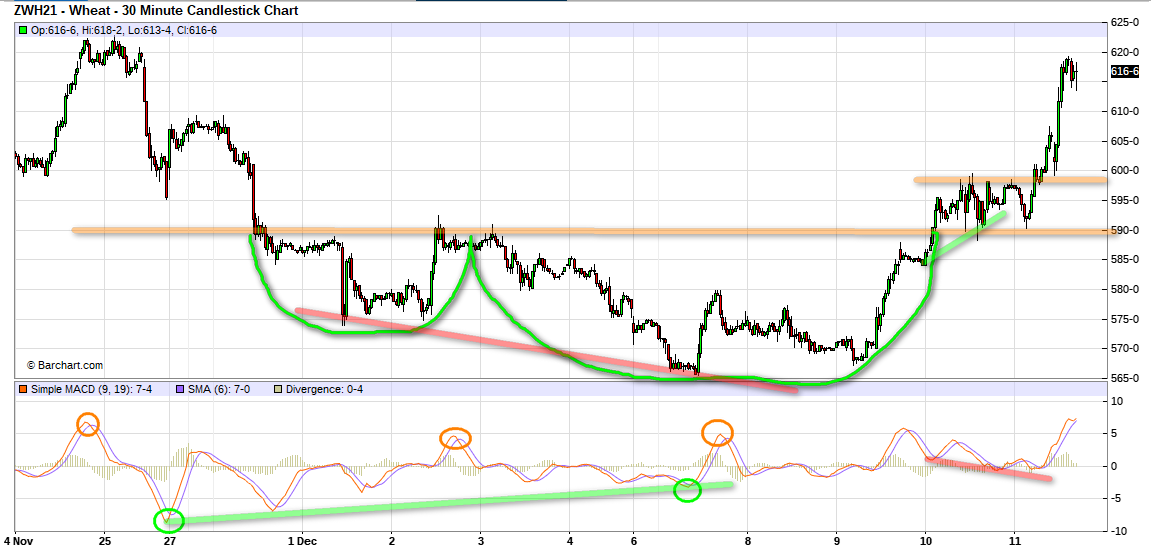This screenshot has height=549, width=1151.
Task: Click the green OHLC legend square
Action: pyautogui.click(x=22, y=30)
